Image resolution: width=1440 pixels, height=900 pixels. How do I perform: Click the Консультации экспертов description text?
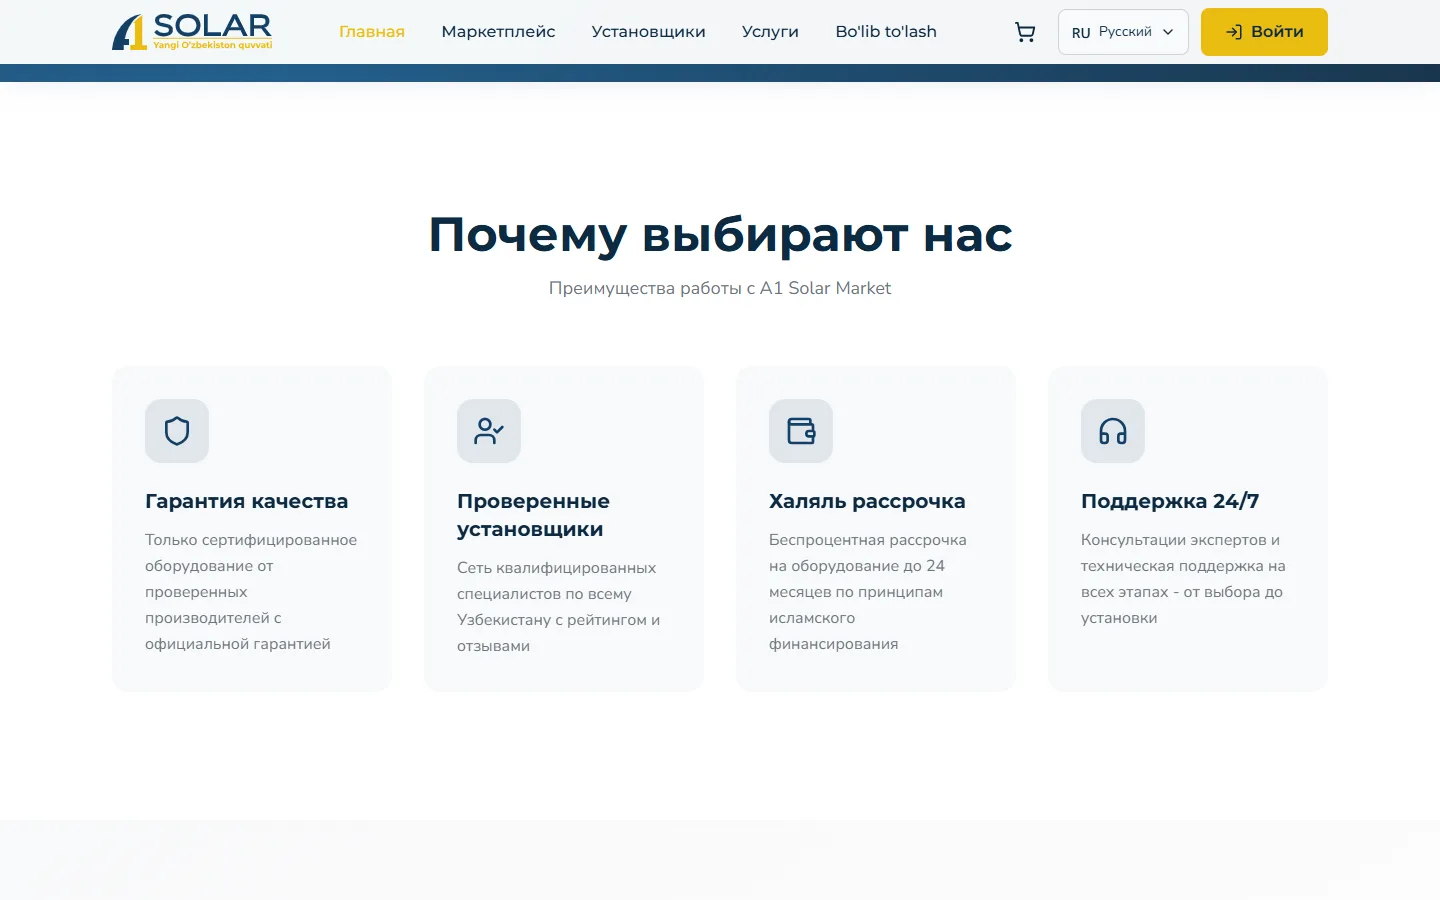point(1183,579)
